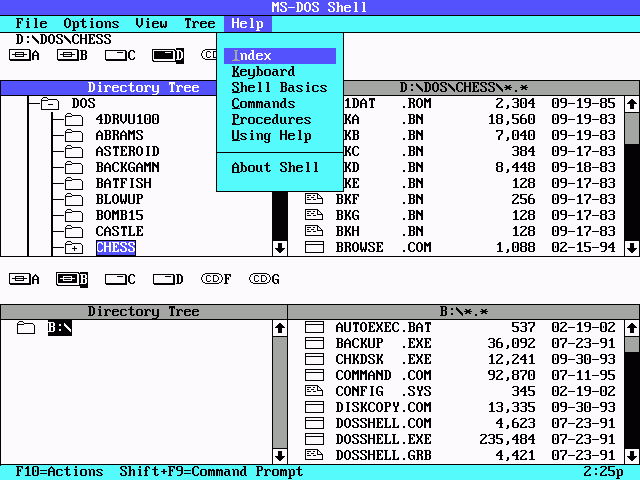Viewport: 640px width, 480px height.
Task: Click the CONFIG.SYS file icon
Action: (x=315, y=391)
